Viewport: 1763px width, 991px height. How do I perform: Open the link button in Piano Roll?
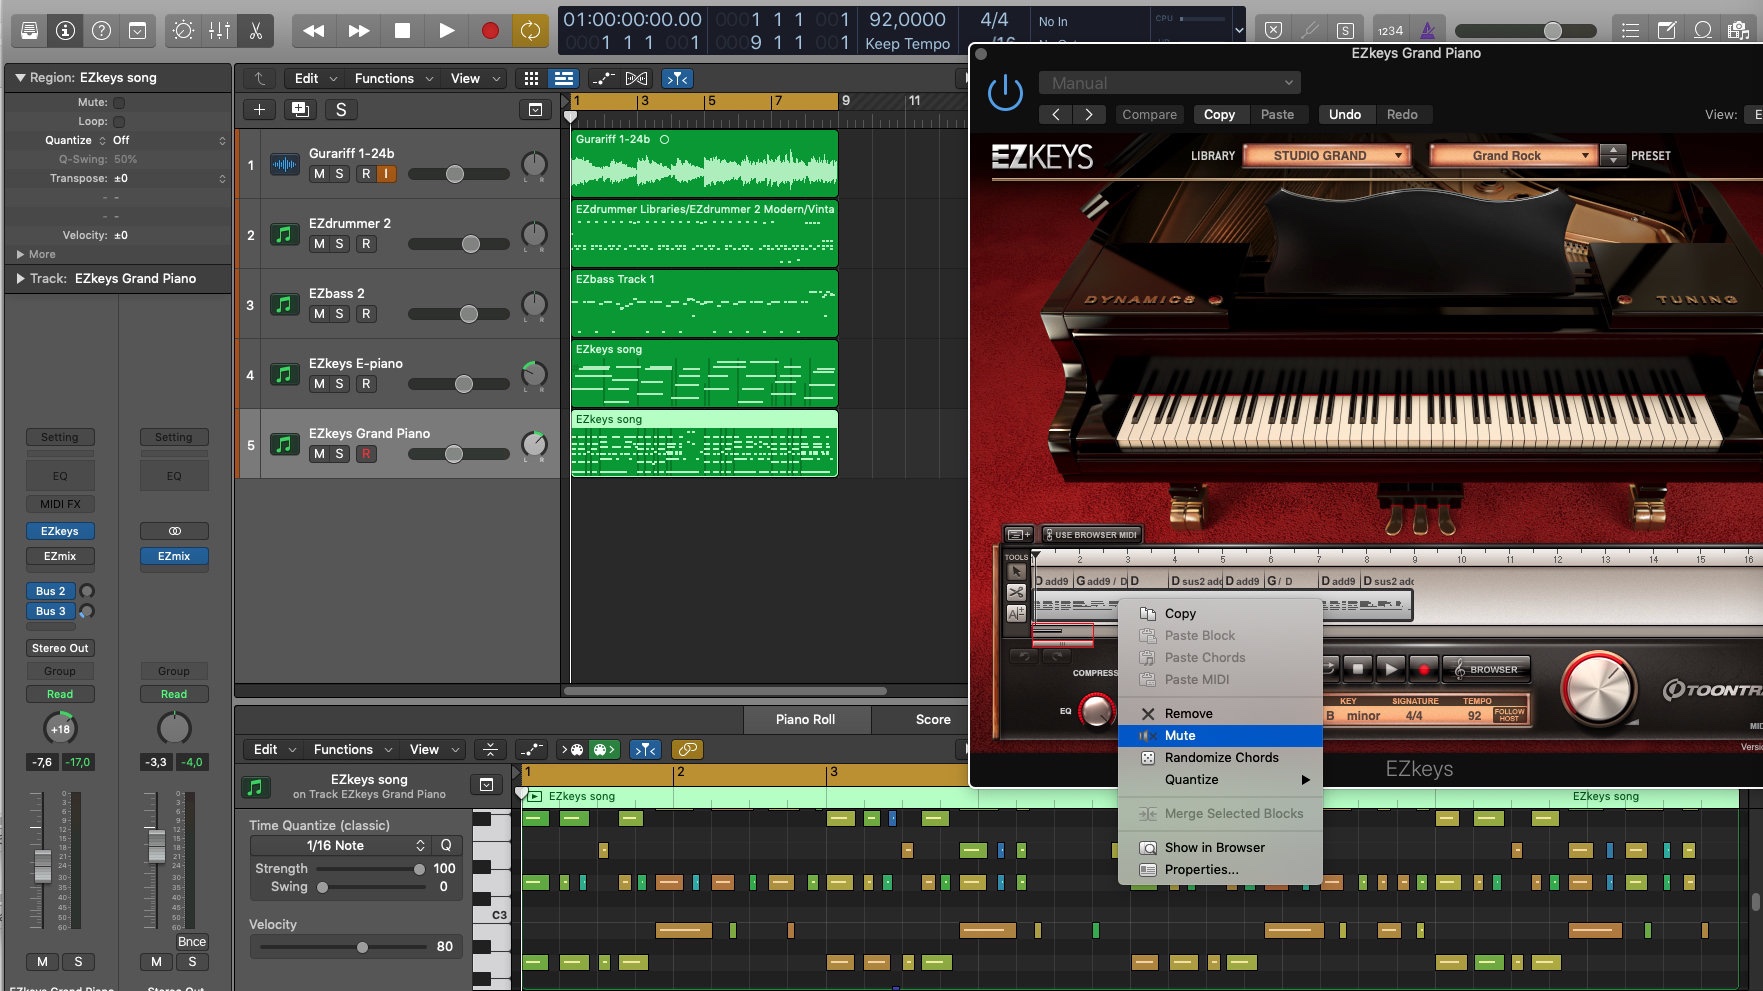click(x=687, y=749)
